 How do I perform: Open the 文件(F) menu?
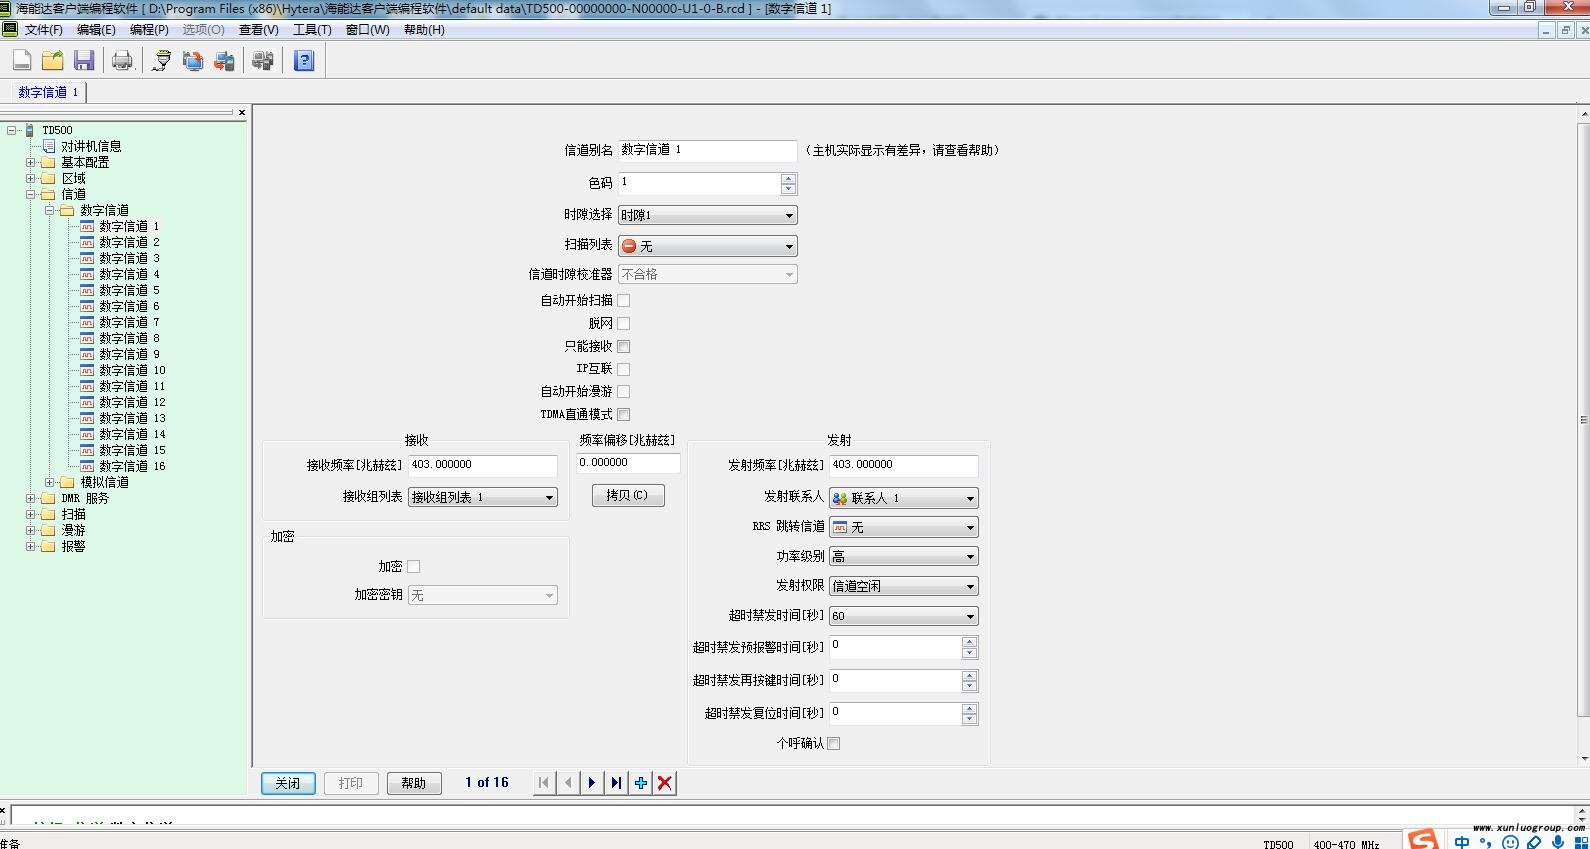click(43, 30)
